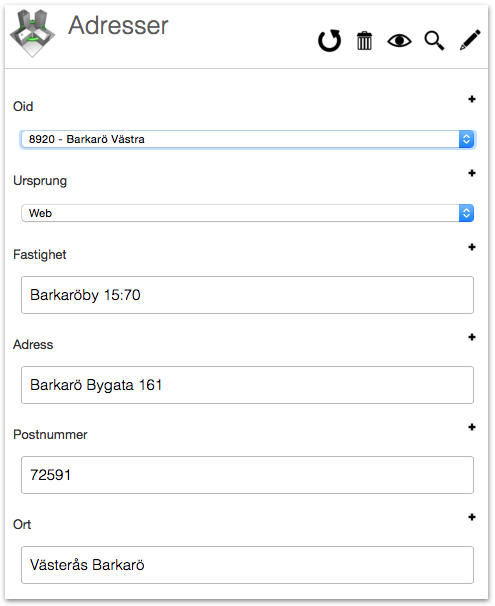Open the Ursprung dropdown showing Web
Image resolution: width=495 pixels, height=606 pixels.
(x=247, y=213)
